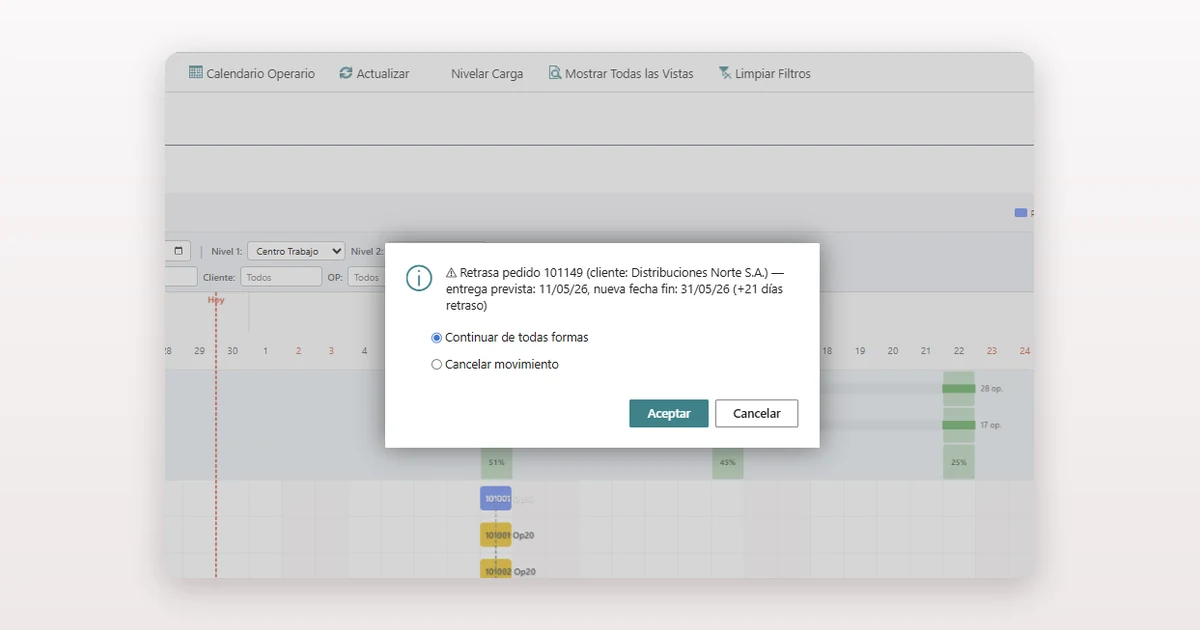Open the OP Todos filter field

pos(366,277)
